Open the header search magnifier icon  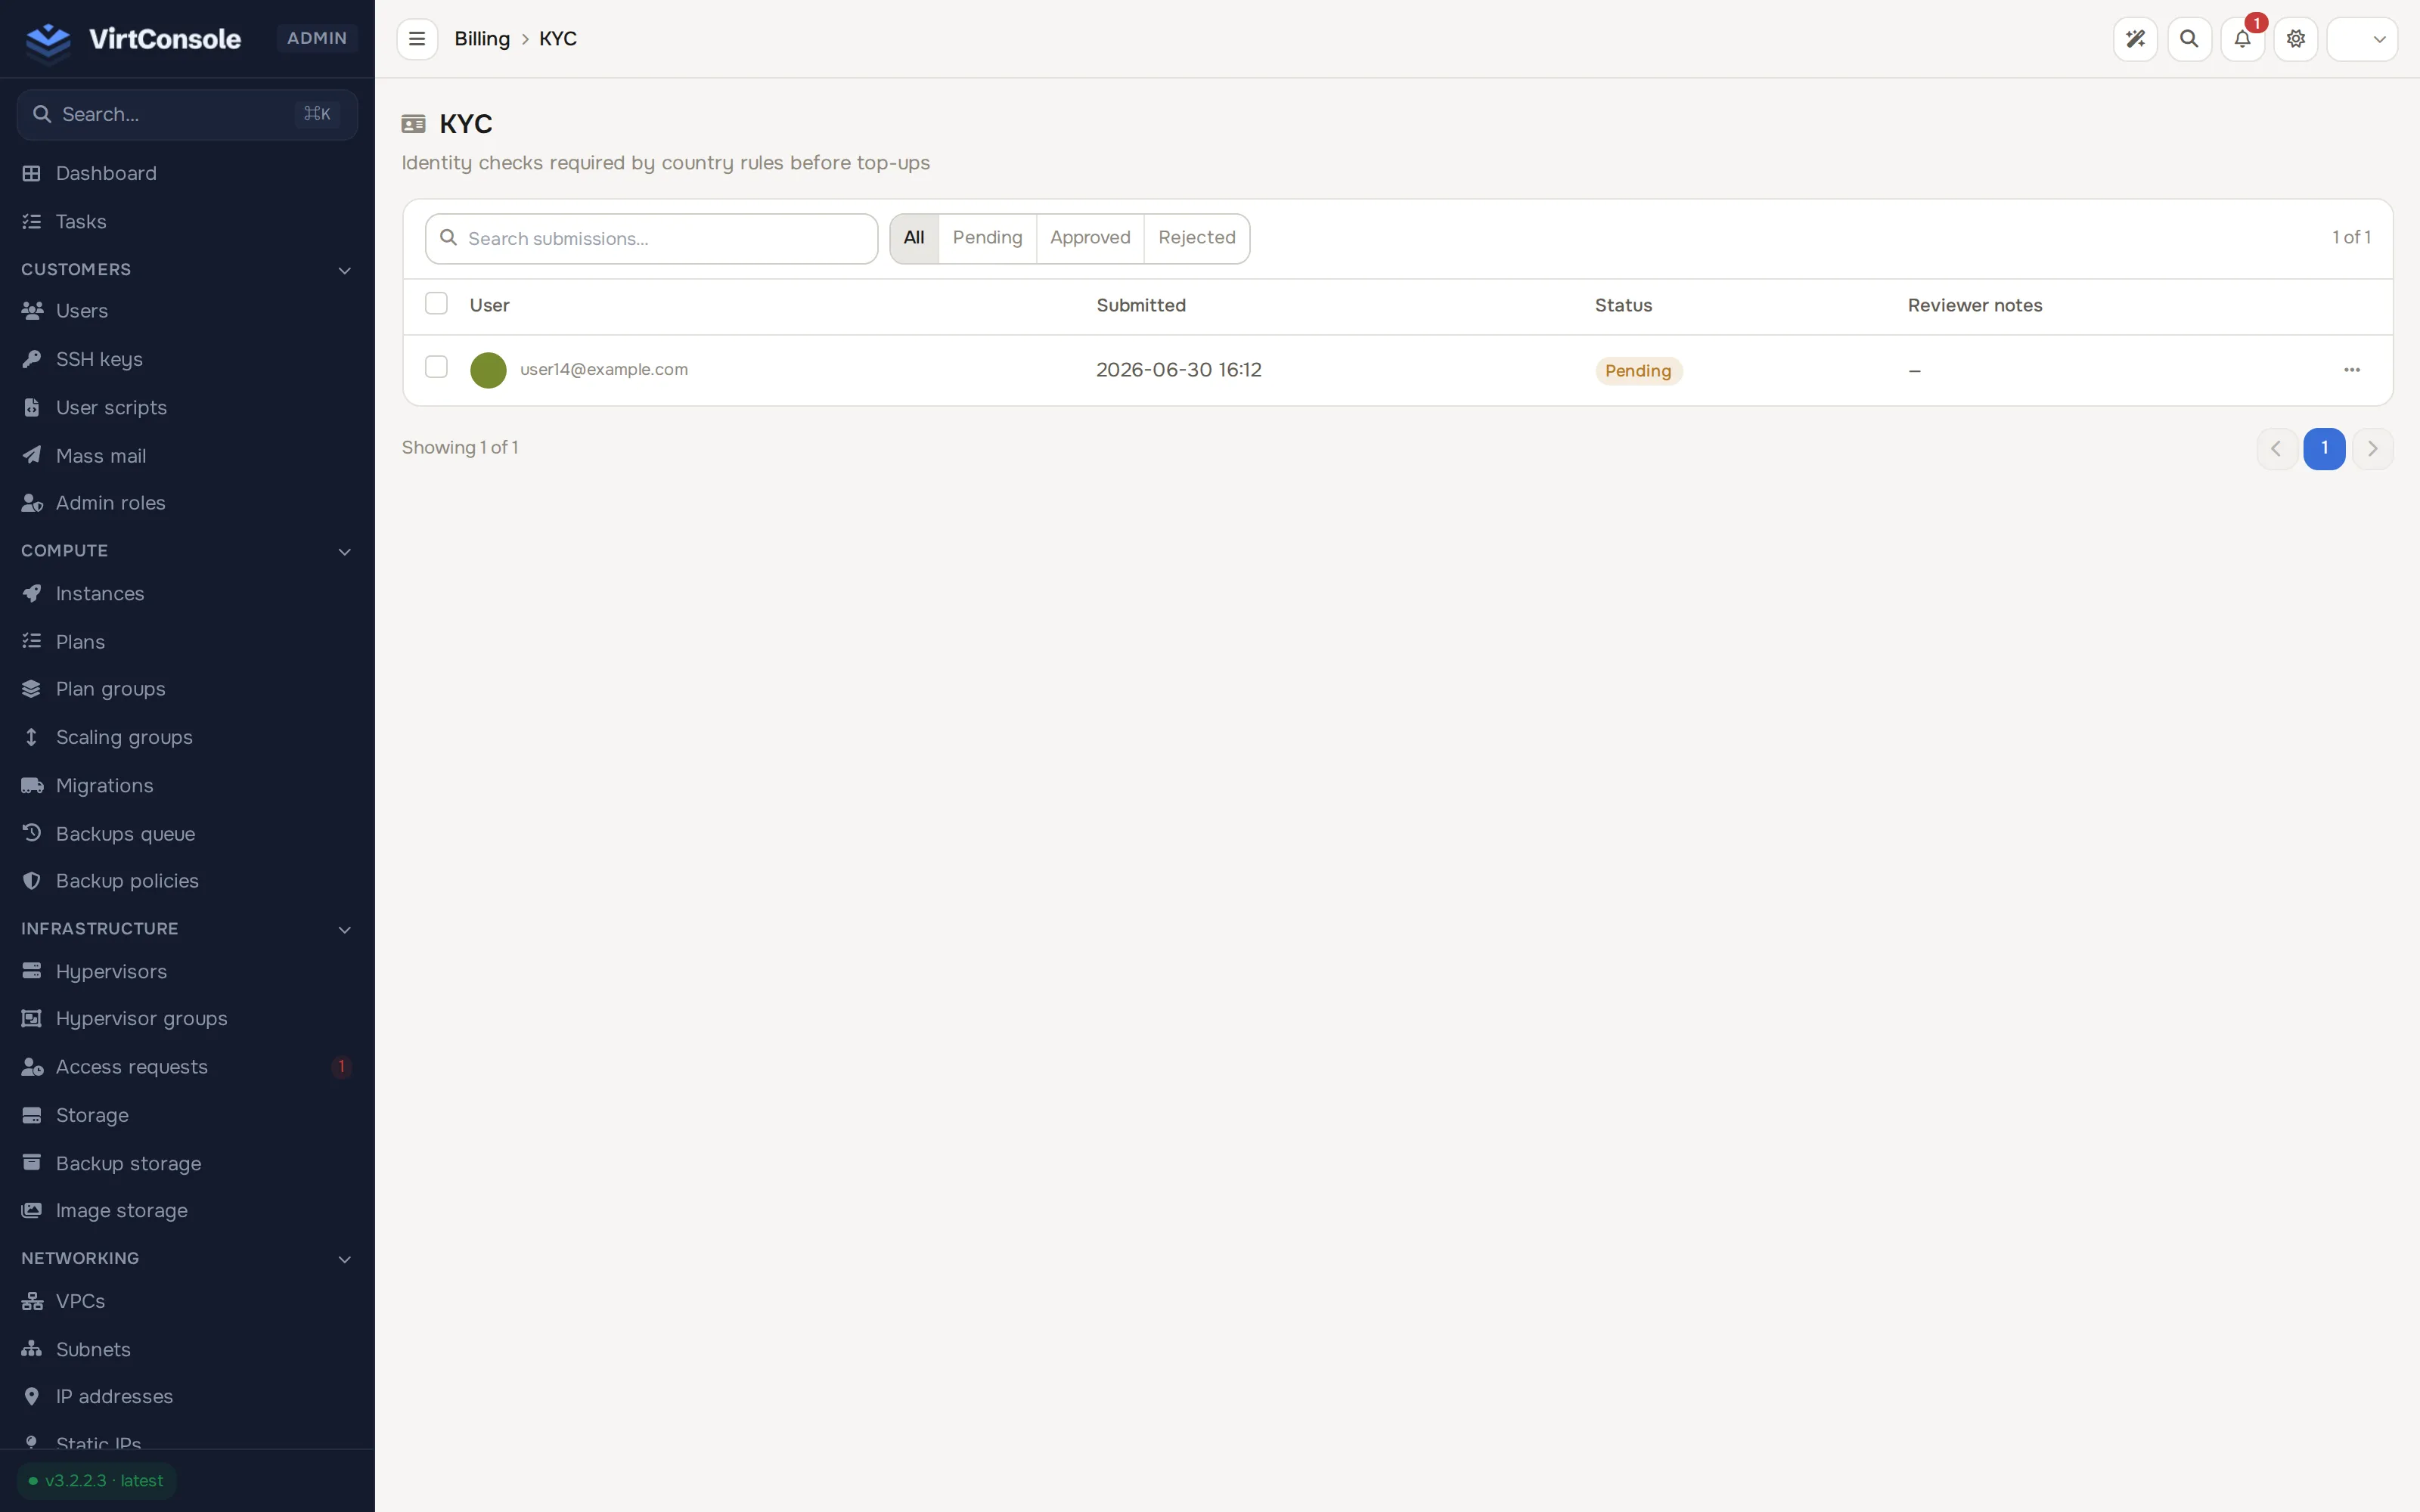(2189, 39)
